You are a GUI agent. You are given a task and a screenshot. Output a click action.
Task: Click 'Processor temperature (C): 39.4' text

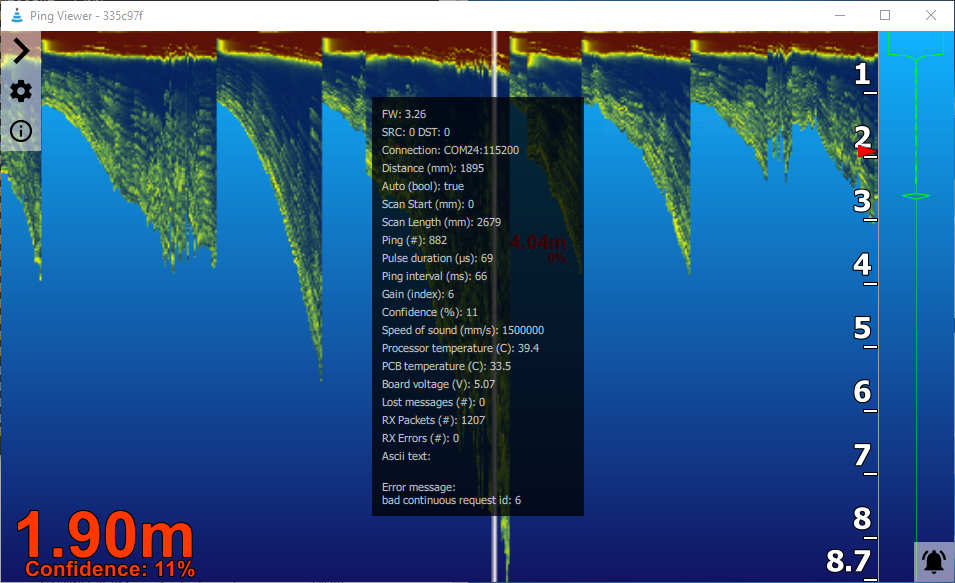[x=460, y=348]
